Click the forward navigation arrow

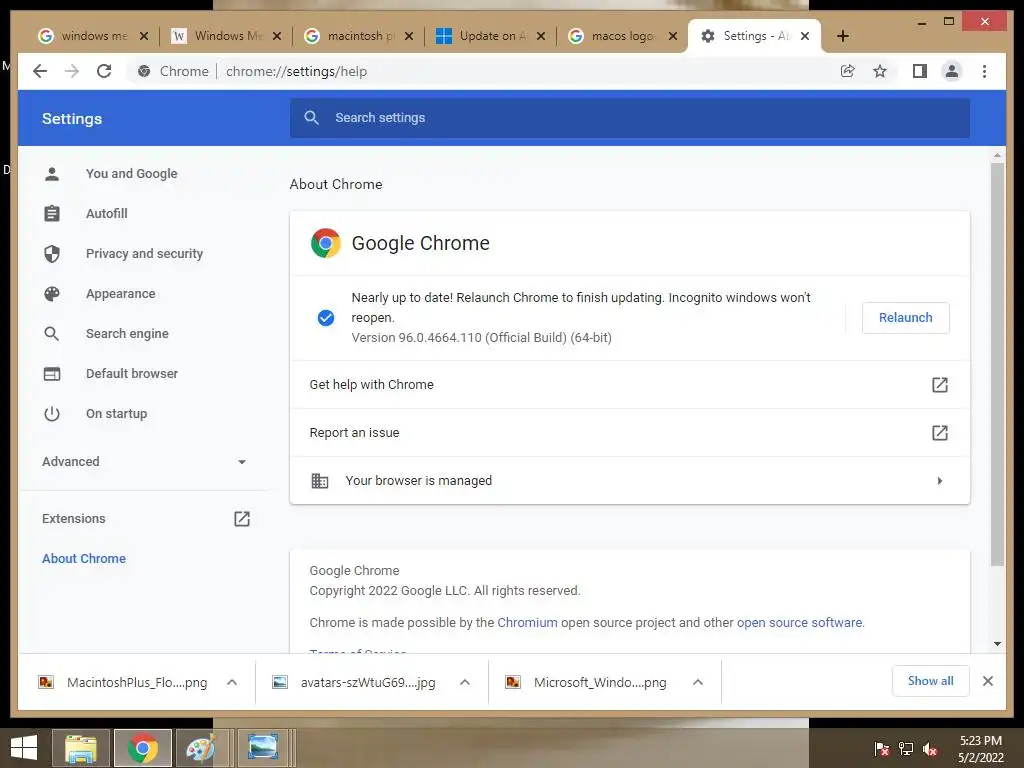(x=72, y=71)
